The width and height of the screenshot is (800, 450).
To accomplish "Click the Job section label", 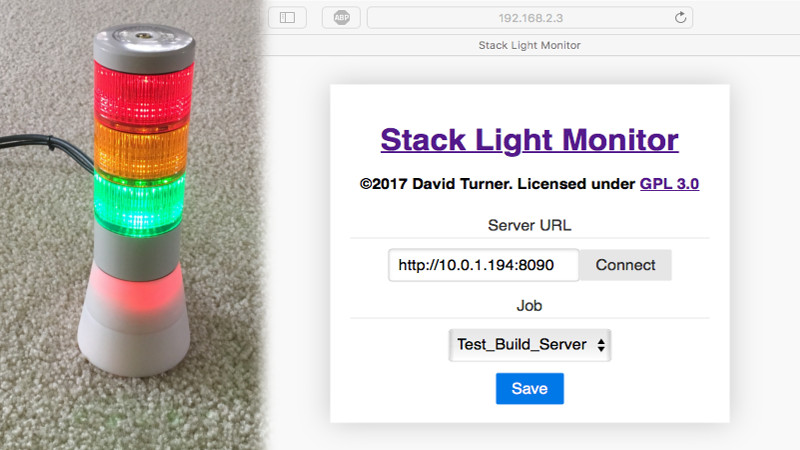I will 529,305.
